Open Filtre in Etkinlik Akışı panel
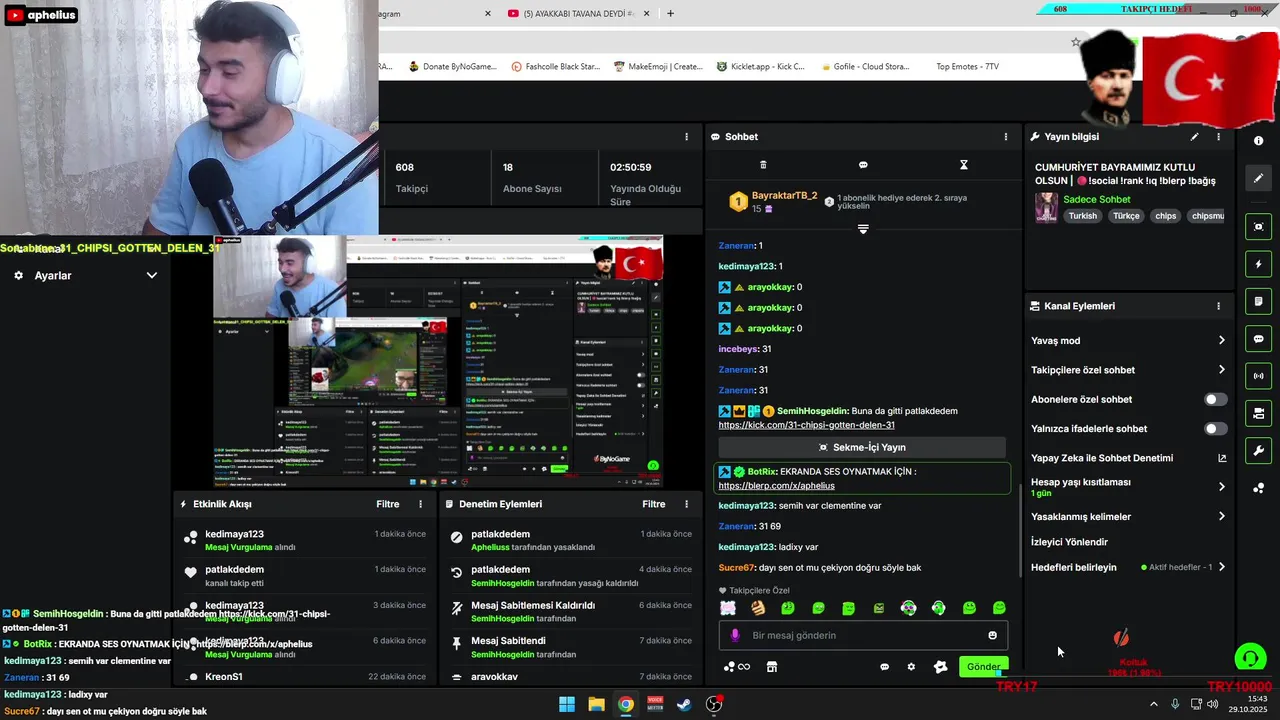1280x720 pixels. [388, 505]
